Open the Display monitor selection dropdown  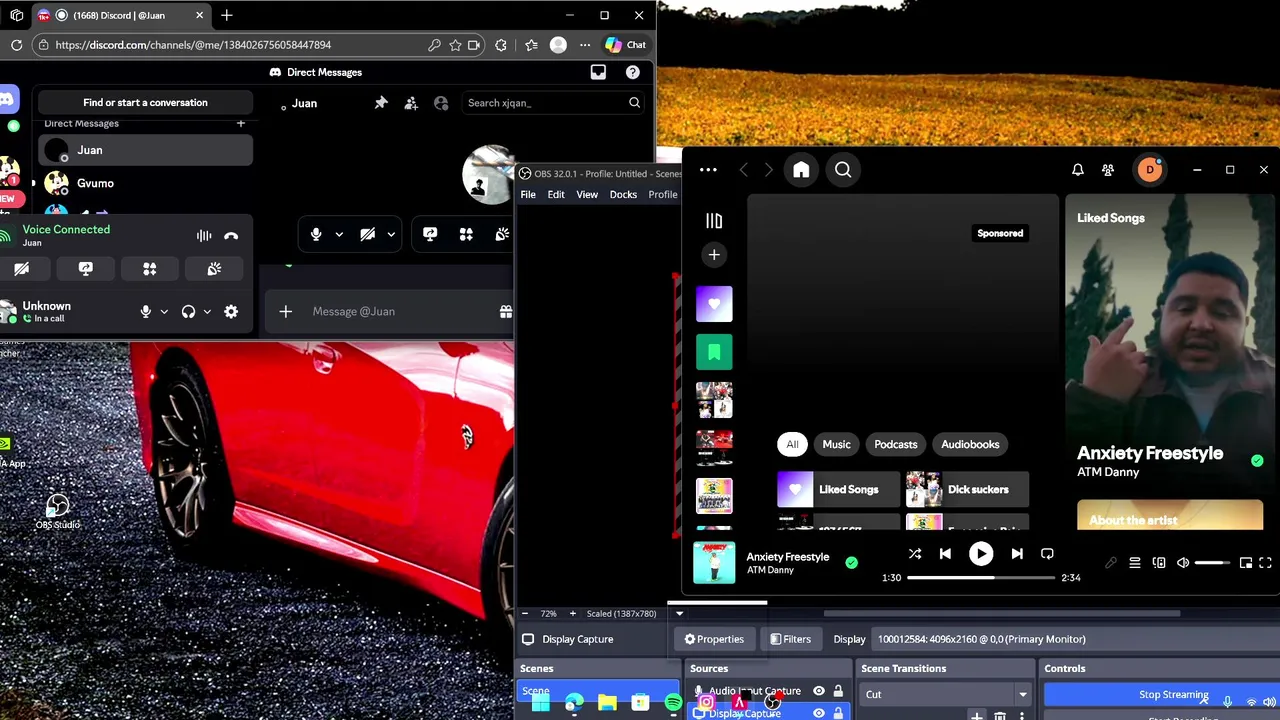1074,639
